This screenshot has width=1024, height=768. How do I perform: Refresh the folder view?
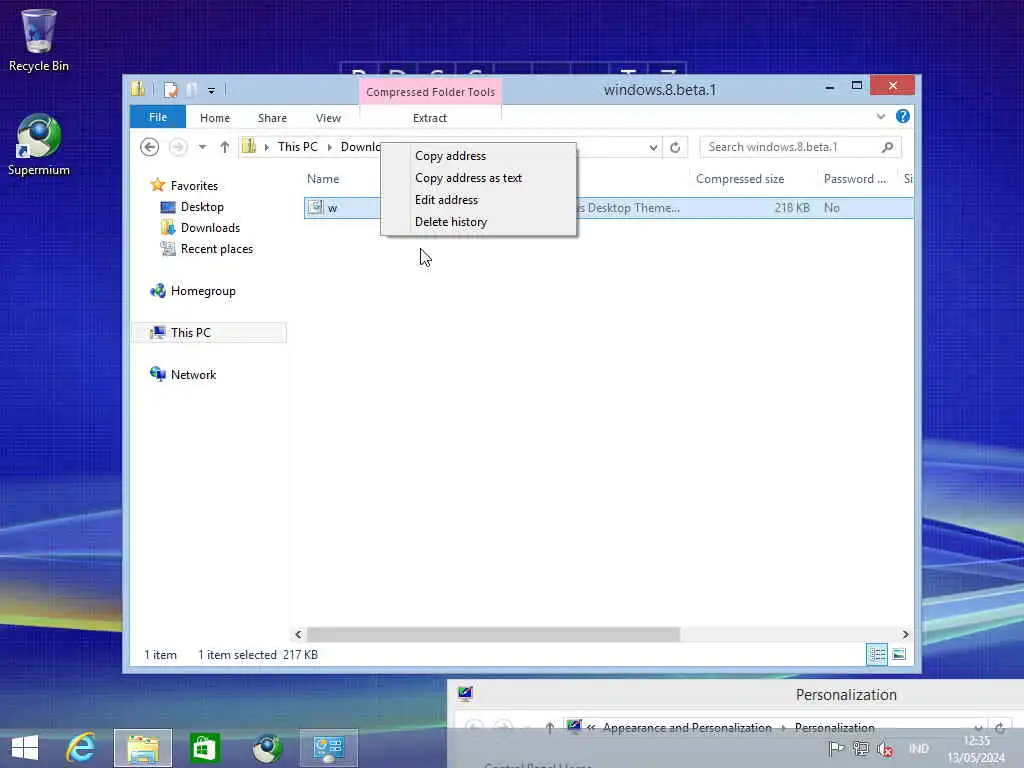coord(675,147)
